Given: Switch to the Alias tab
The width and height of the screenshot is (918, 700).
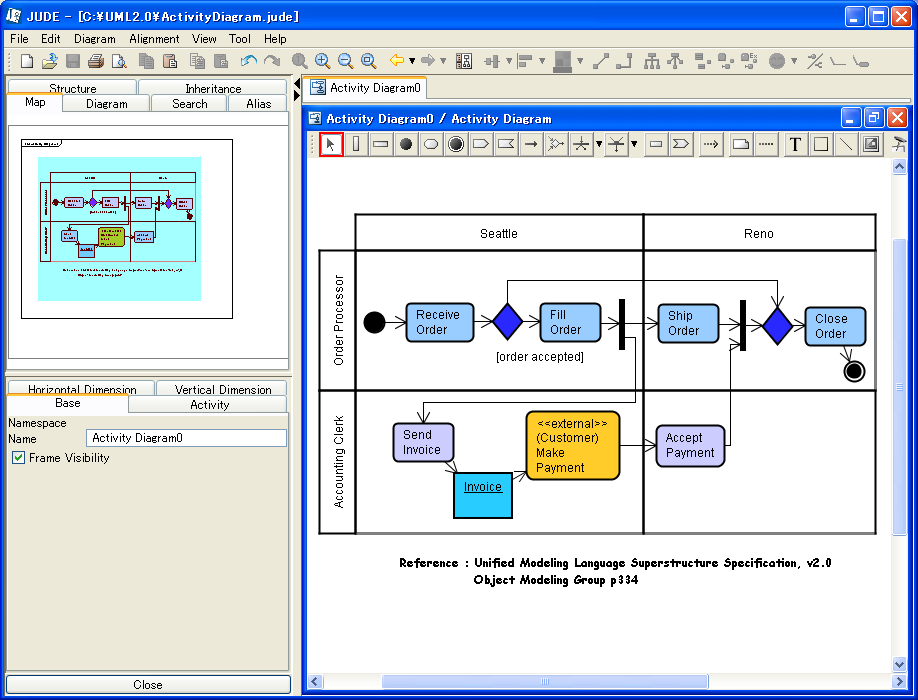Looking at the screenshot, I should (x=258, y=104).
